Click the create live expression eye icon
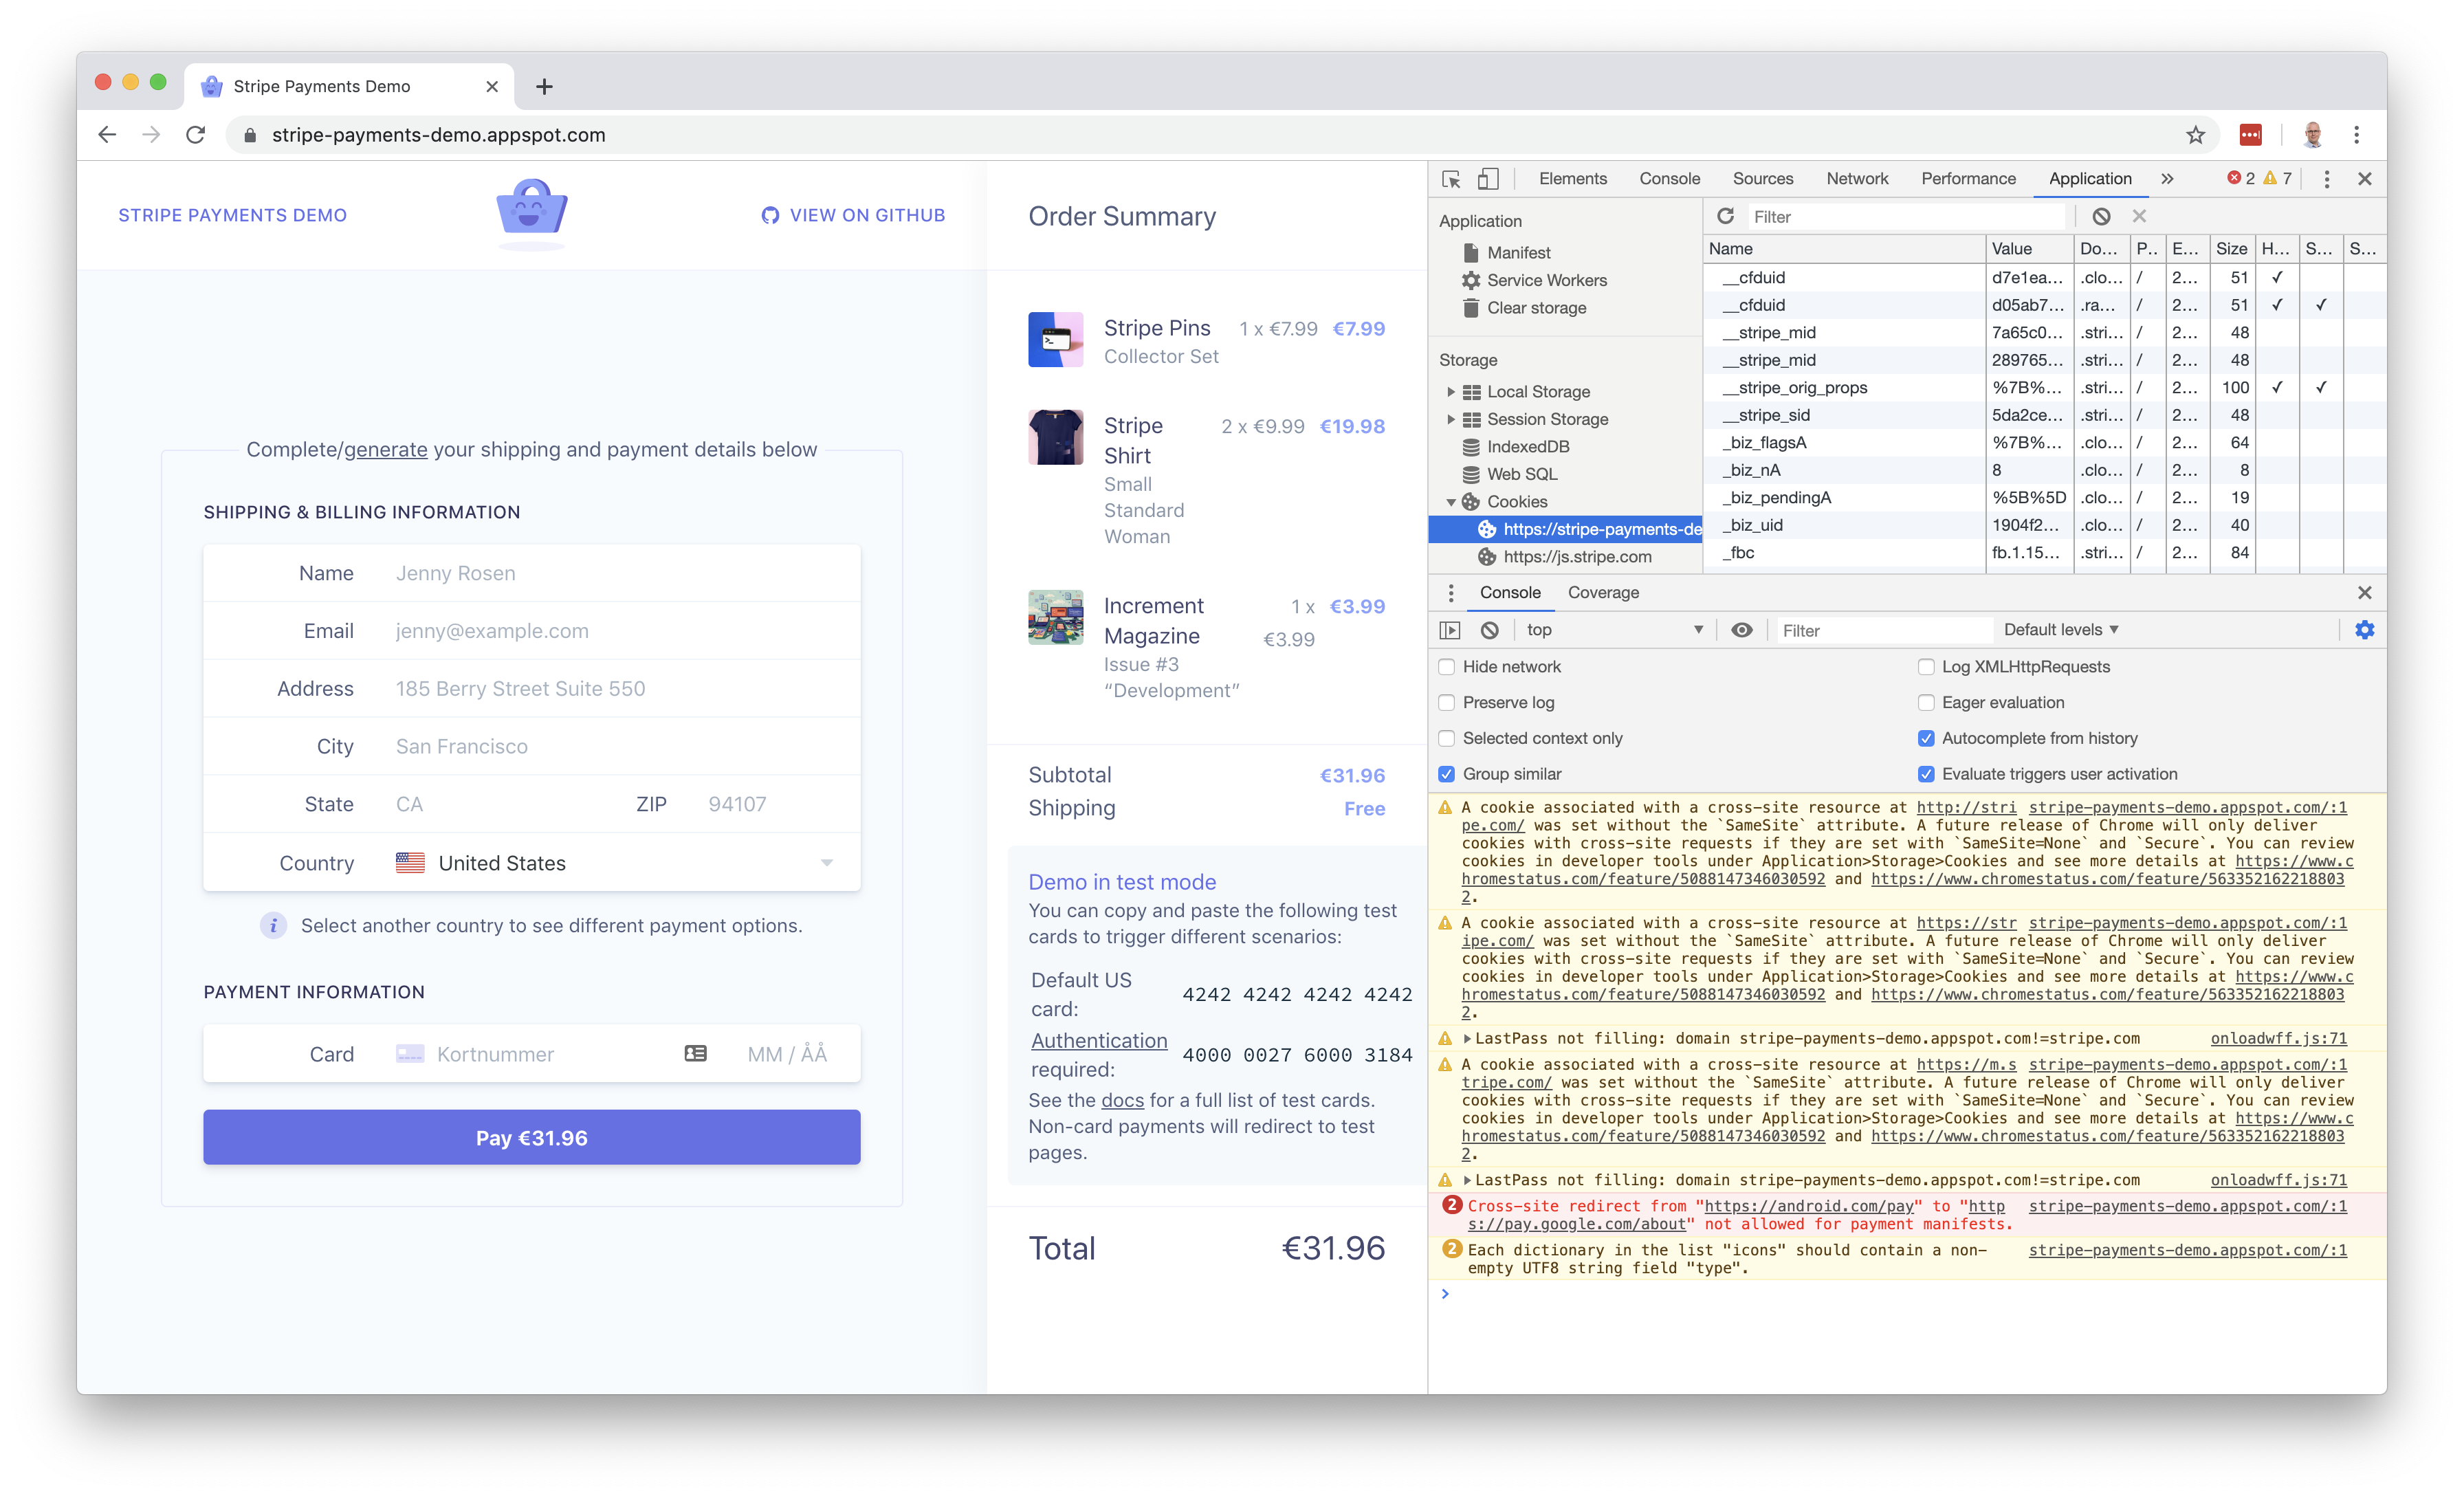Viewport: 2464px width, 1496px height. pyautogui.click(x=1743, y=630)
